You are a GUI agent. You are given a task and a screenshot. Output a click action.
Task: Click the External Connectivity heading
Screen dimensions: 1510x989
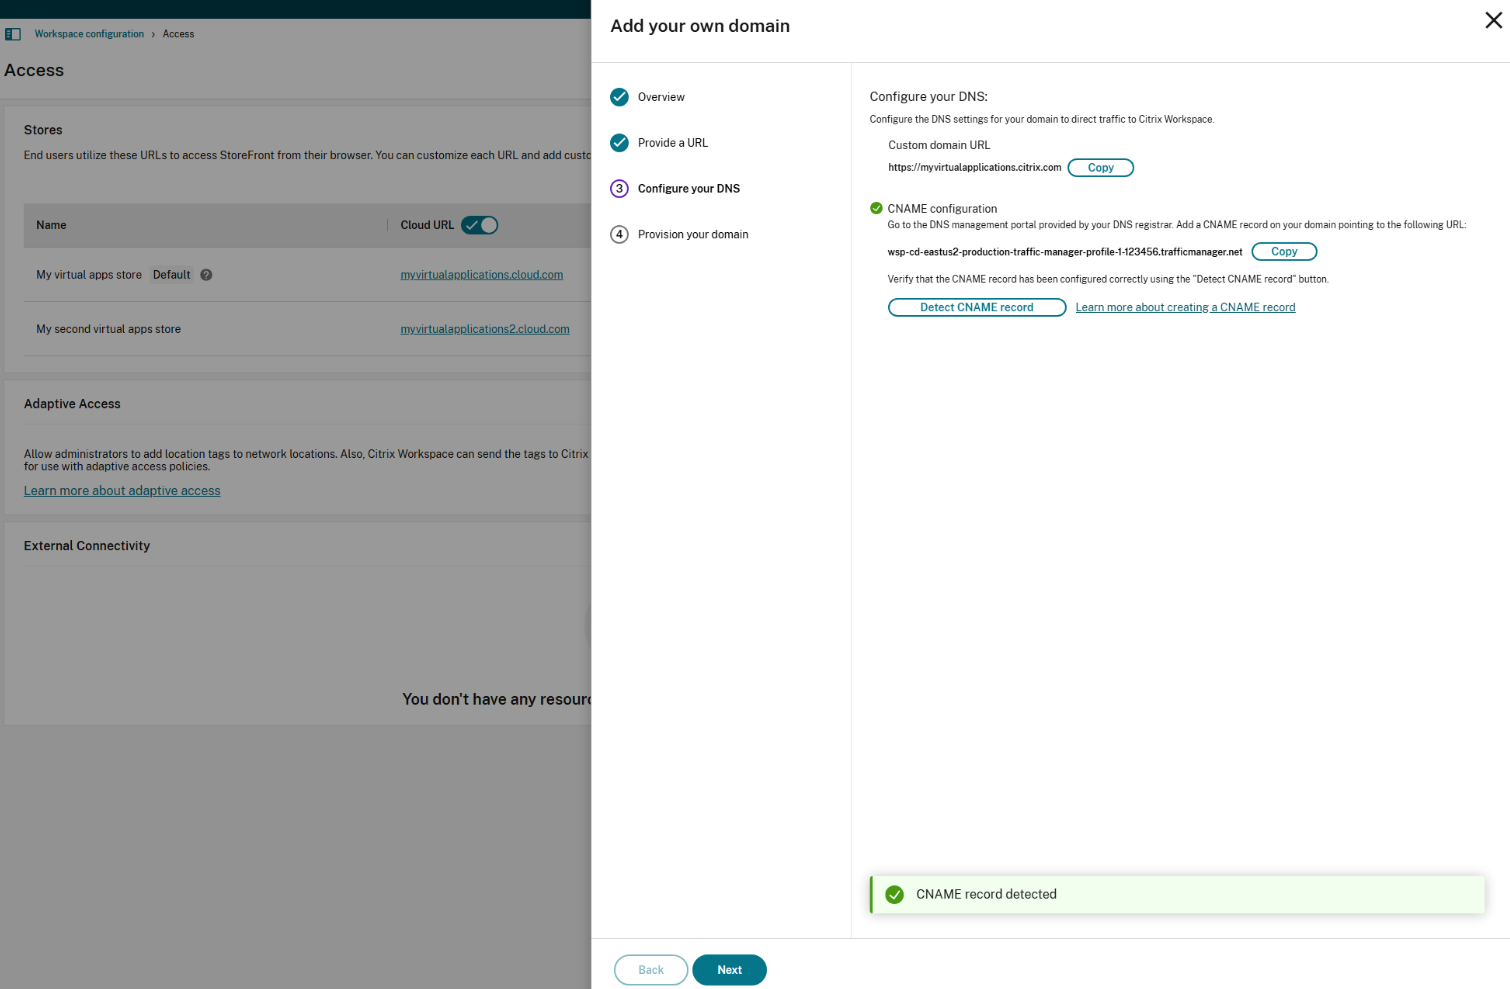tap(87, 546)
